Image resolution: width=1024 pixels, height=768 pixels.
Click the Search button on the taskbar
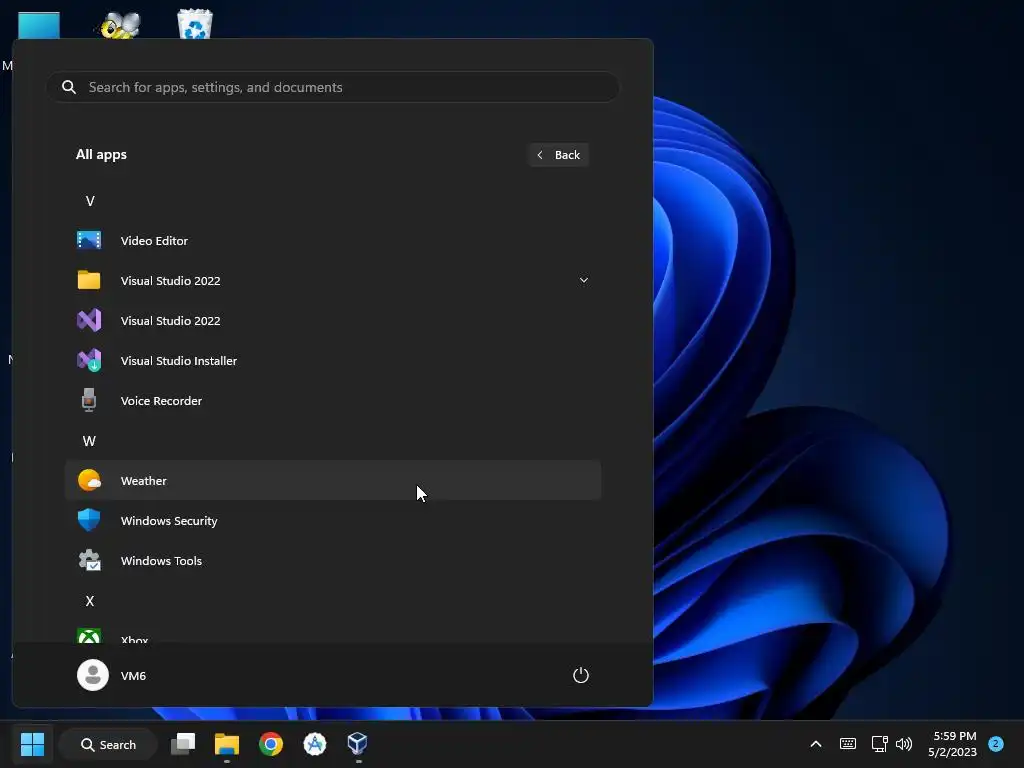point(108,744)
